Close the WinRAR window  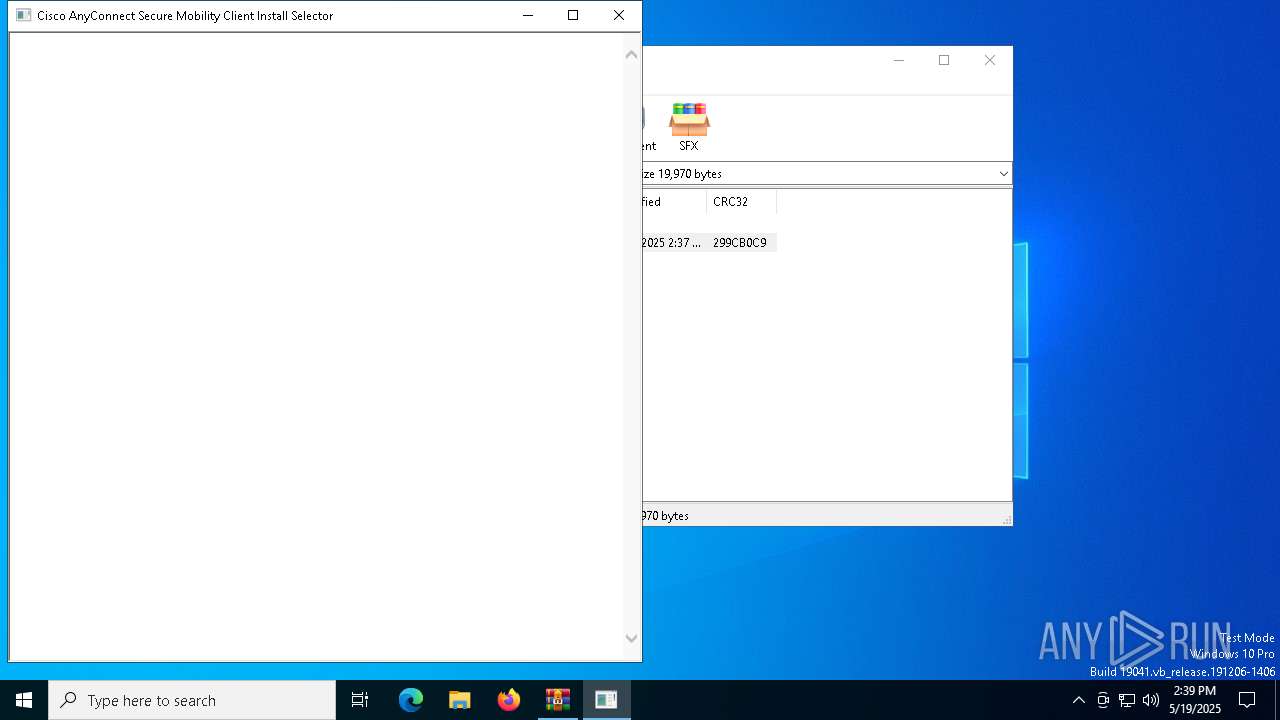pos(990,60)
